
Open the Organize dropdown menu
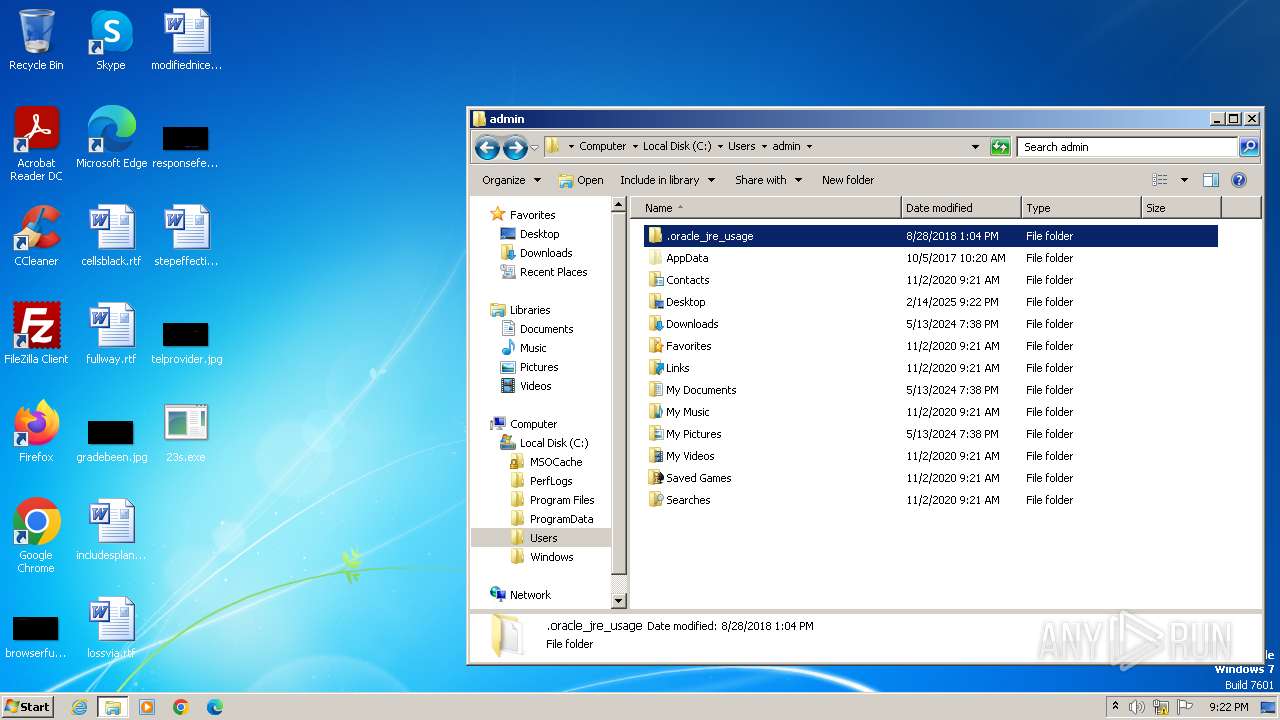511,180
